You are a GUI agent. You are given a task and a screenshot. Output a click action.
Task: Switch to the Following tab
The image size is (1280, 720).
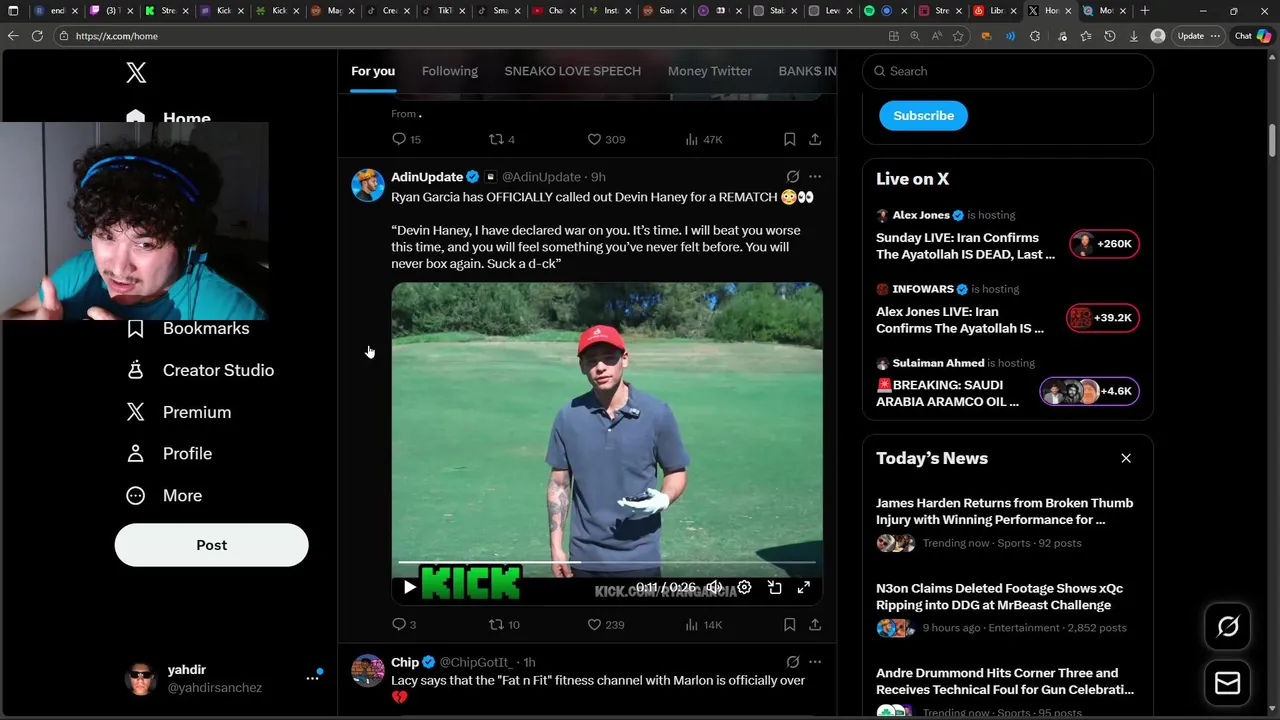(450, 71)
